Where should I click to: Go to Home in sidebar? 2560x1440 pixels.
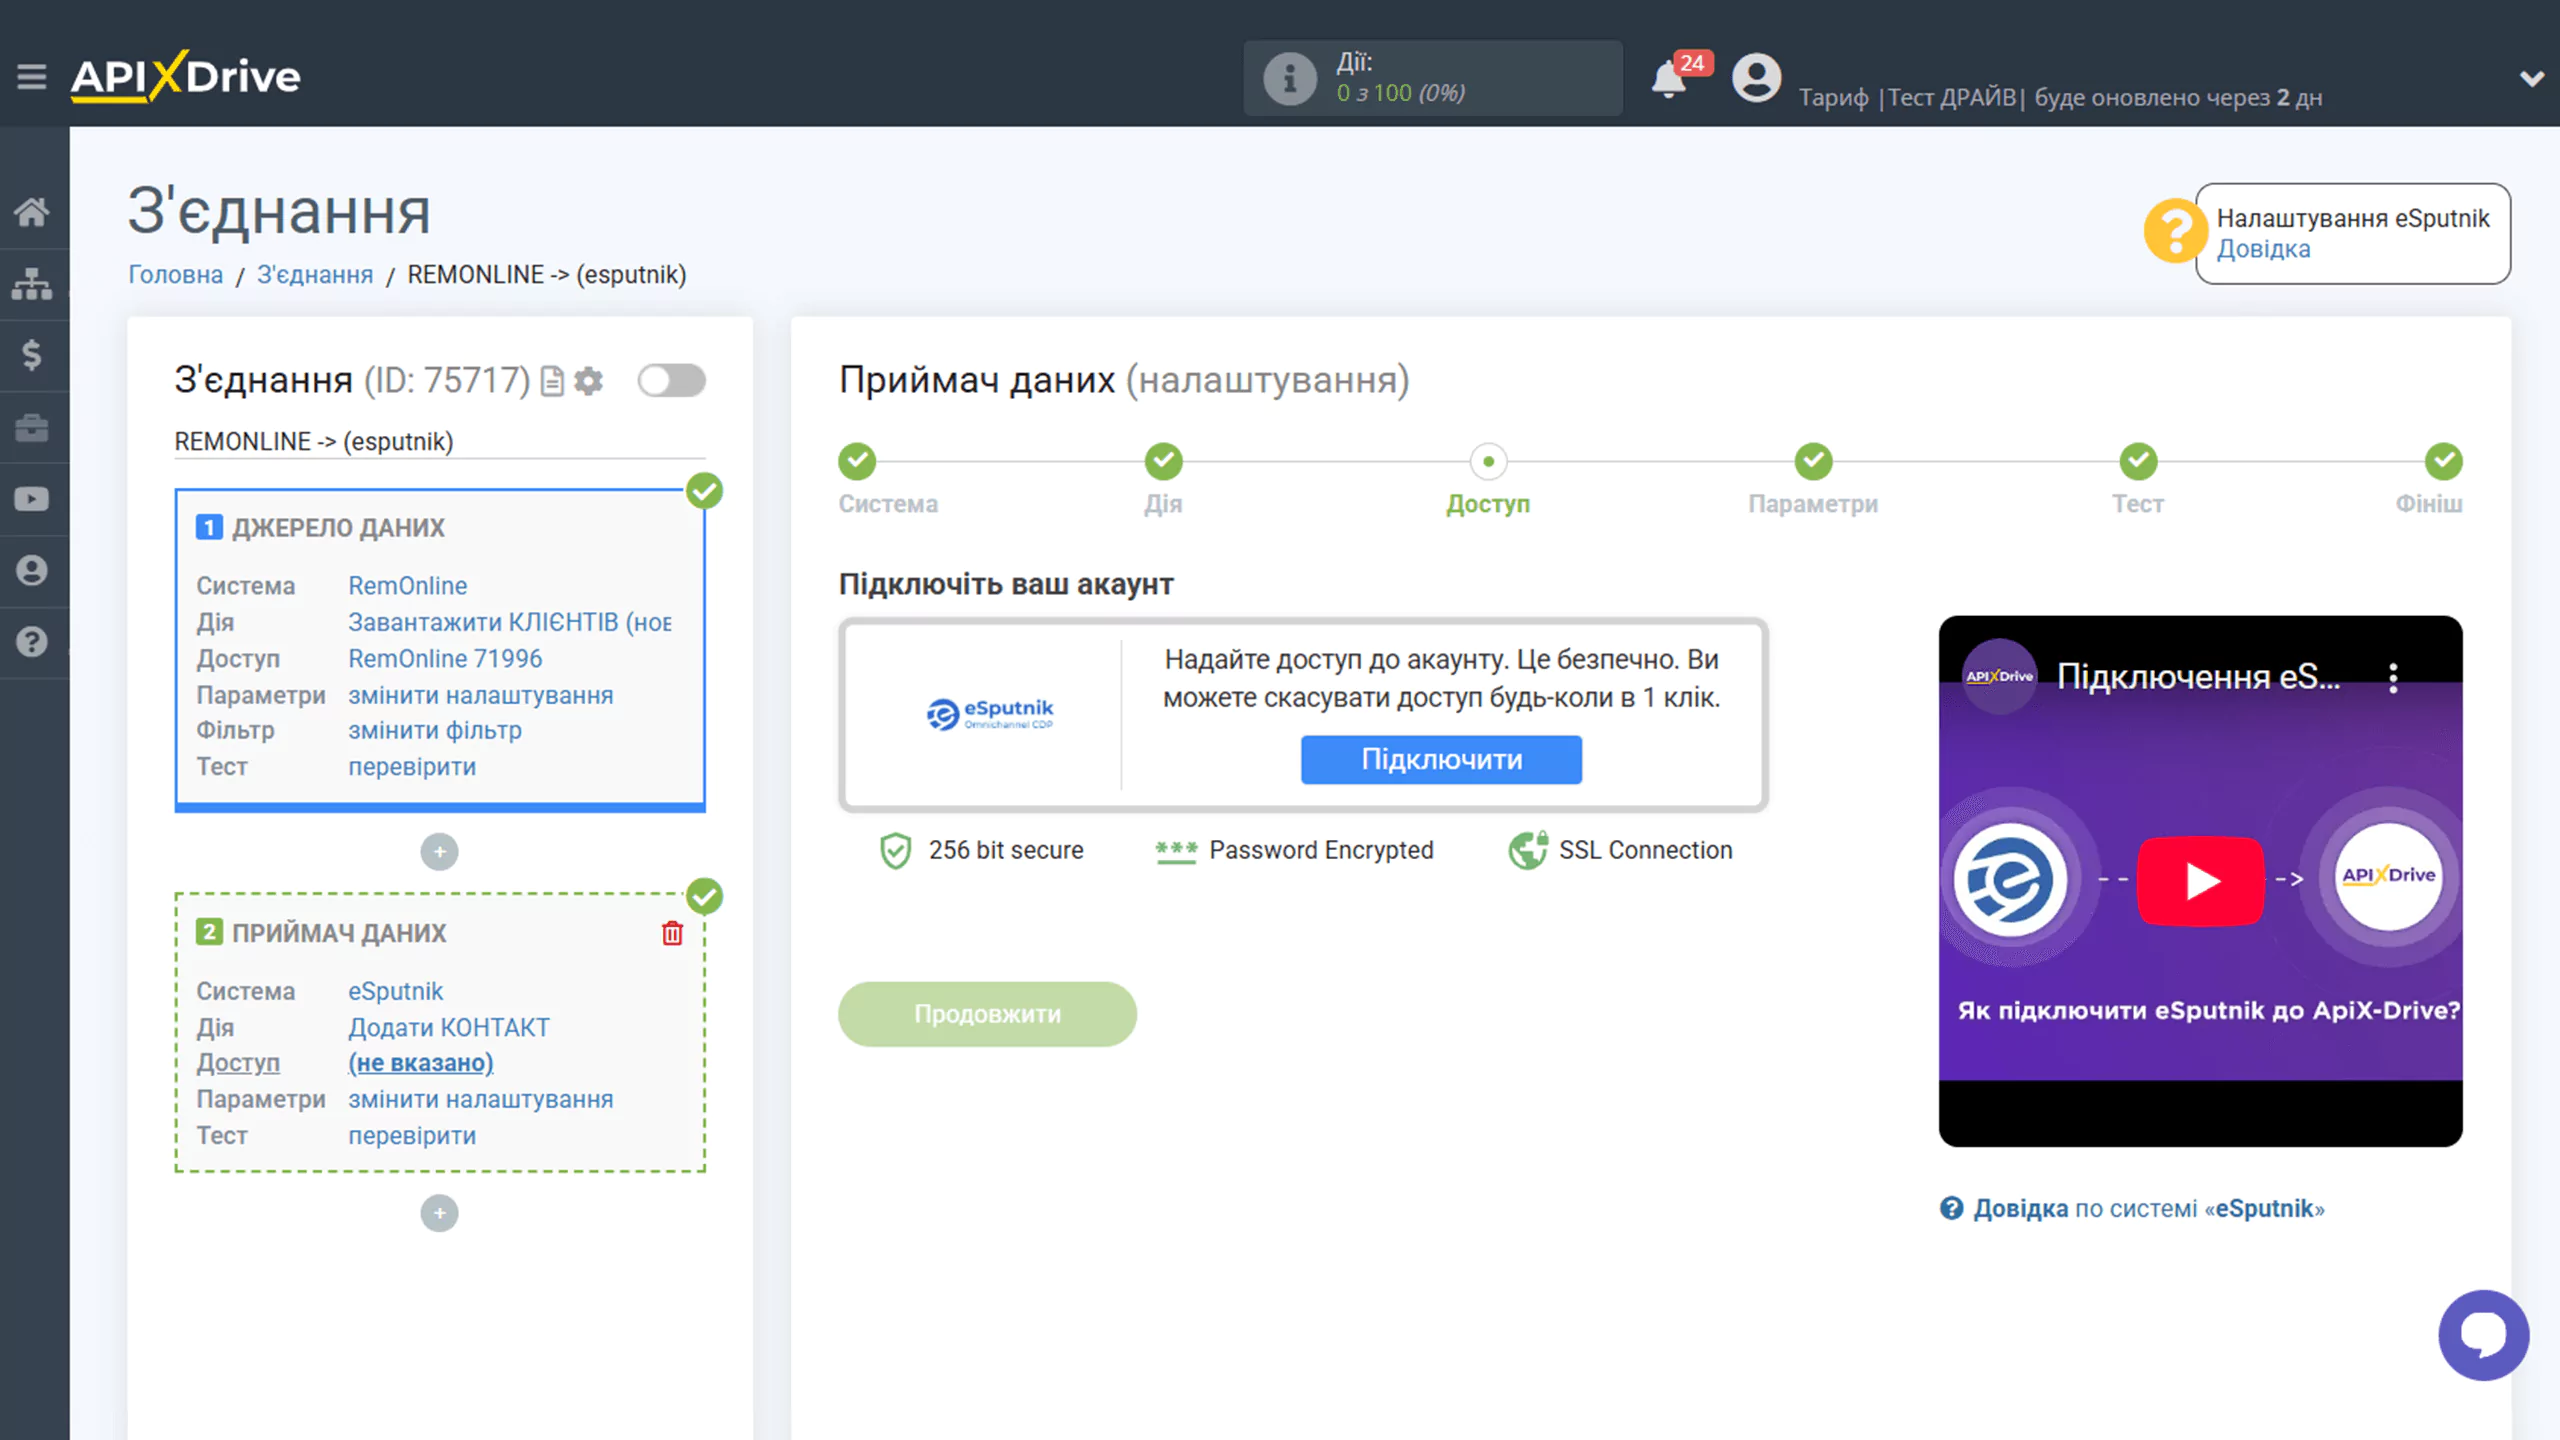pos(32,212)
